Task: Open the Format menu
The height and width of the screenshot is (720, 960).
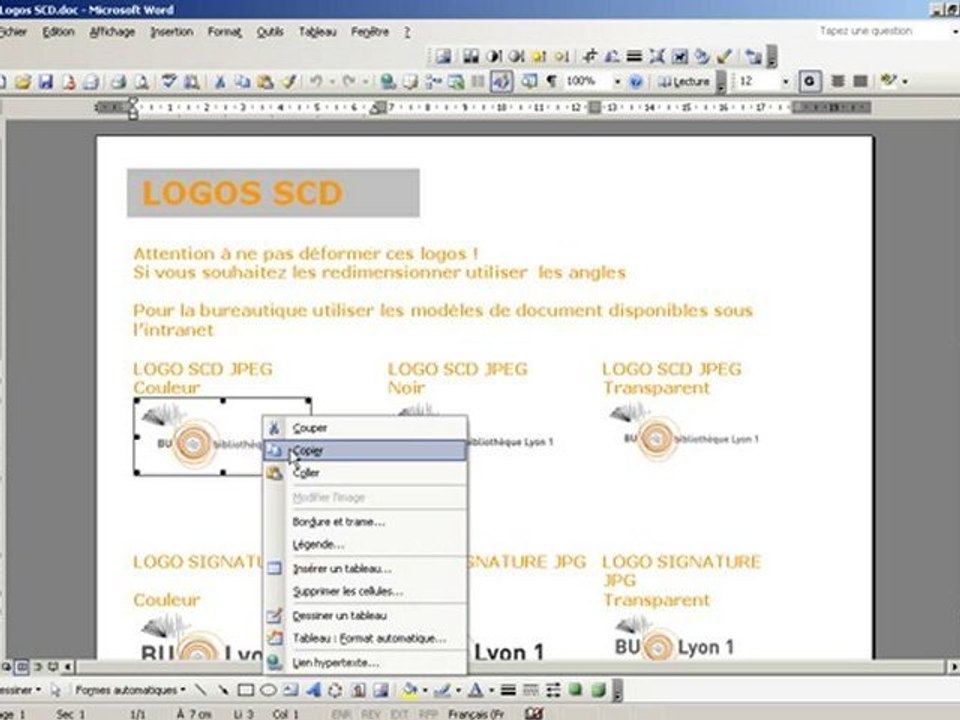Action: (x=225, y=32)
